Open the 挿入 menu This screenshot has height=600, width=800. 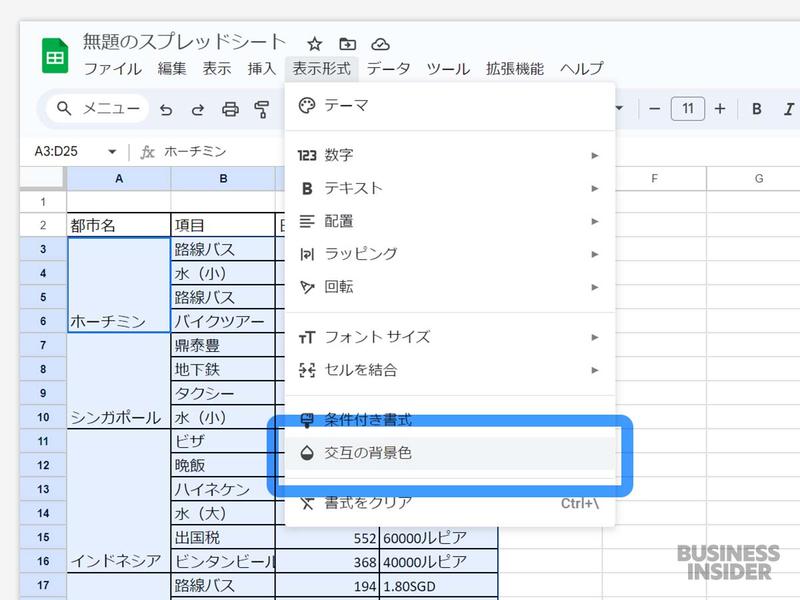pos(261,70)
